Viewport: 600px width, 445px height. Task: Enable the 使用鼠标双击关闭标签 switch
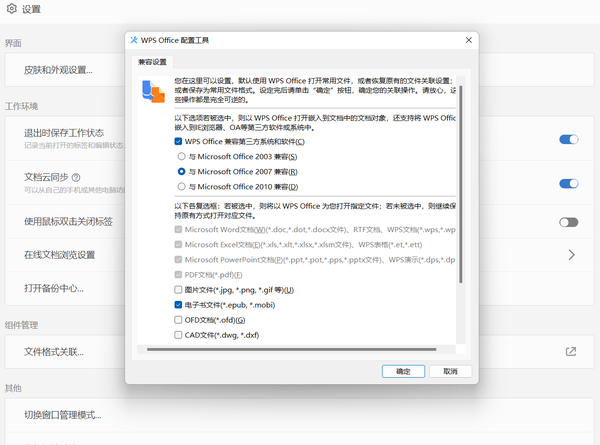[569, 222]
